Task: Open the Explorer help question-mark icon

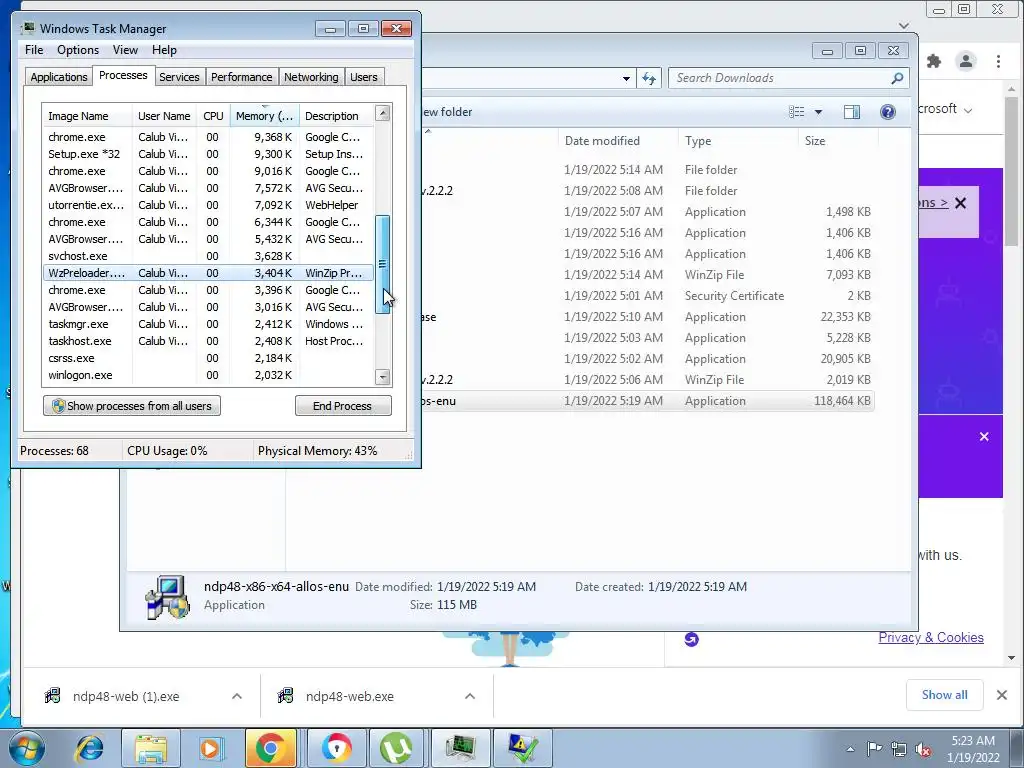Action: pos(888,112)
